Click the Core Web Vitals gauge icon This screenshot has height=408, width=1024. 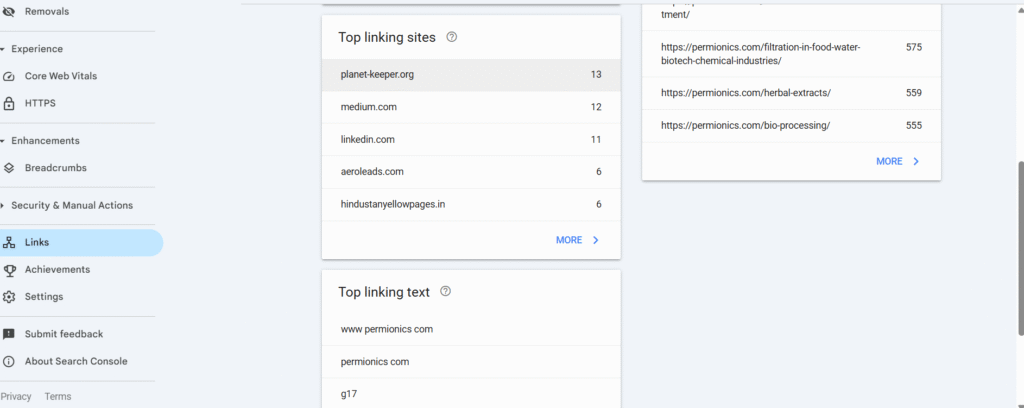tap(9, 76)
